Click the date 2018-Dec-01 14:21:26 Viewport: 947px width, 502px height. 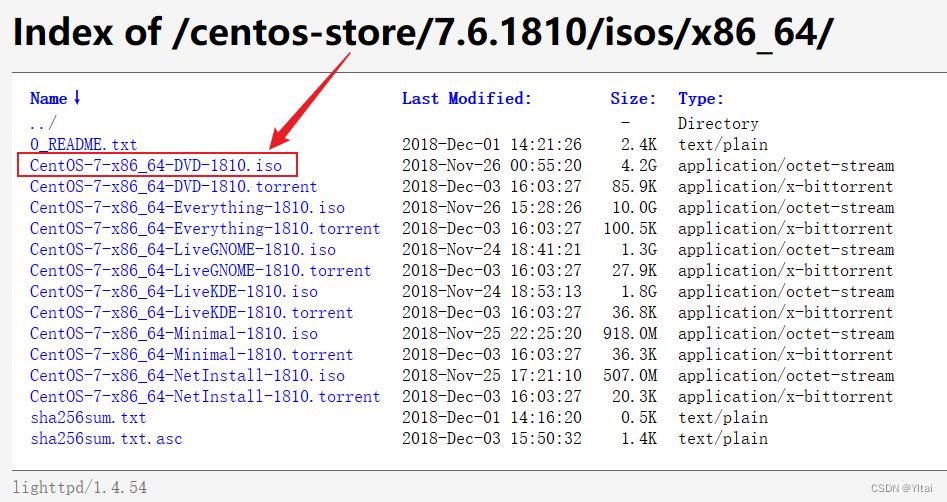coord(492,145)
